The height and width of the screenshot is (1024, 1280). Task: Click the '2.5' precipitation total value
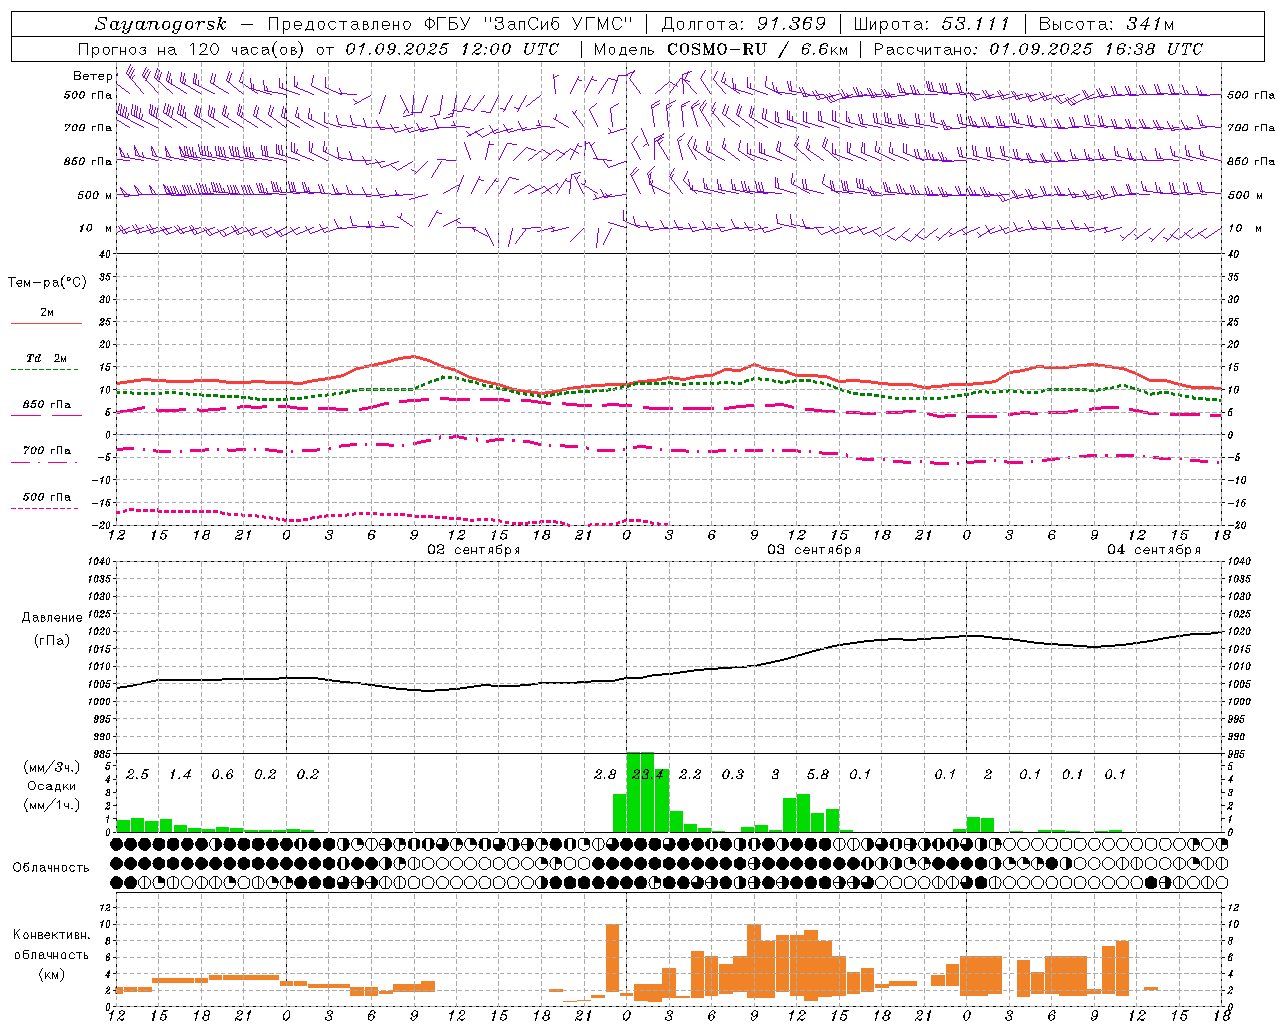coord(137,775)
